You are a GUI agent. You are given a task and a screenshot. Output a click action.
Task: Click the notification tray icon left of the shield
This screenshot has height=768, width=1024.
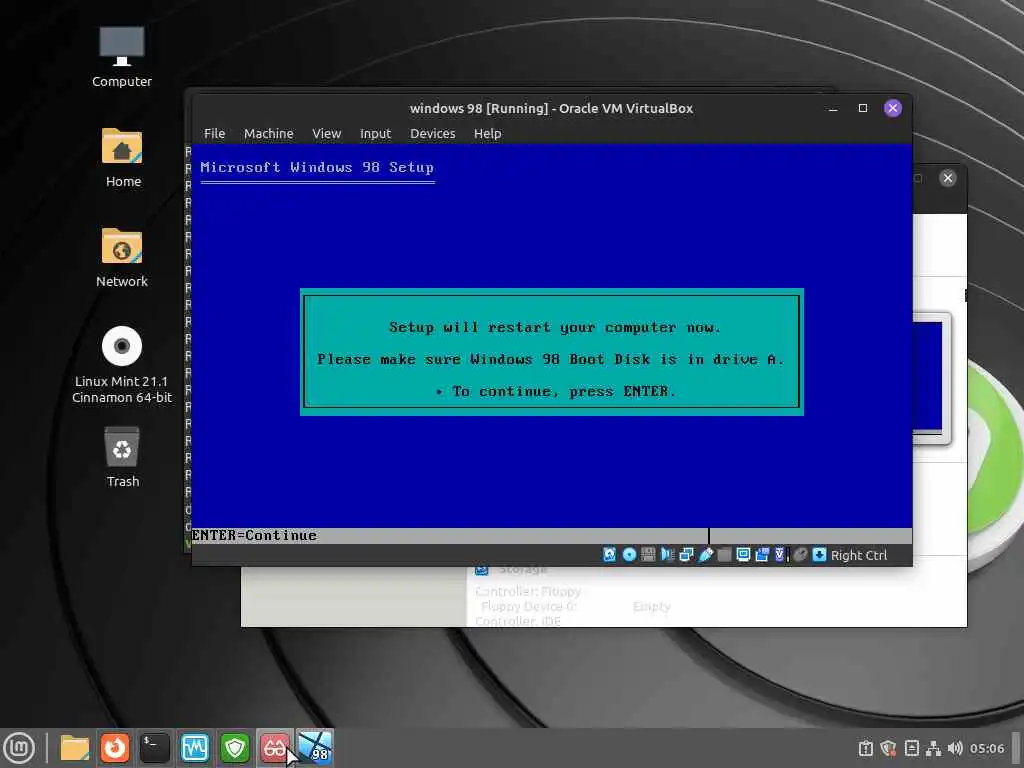click(866, 748)
